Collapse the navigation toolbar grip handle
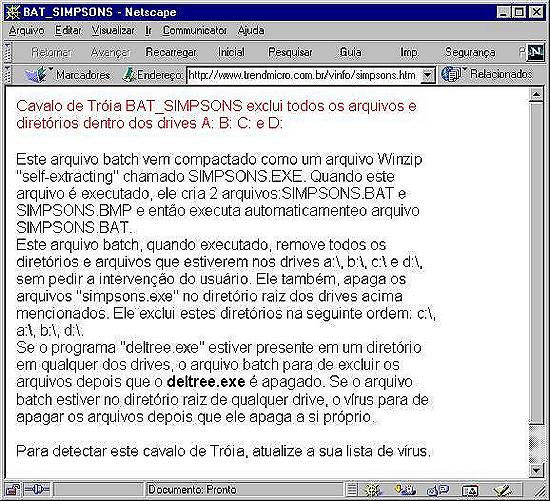The height and width of the screenshot is (501, 550). pos(8,53)
